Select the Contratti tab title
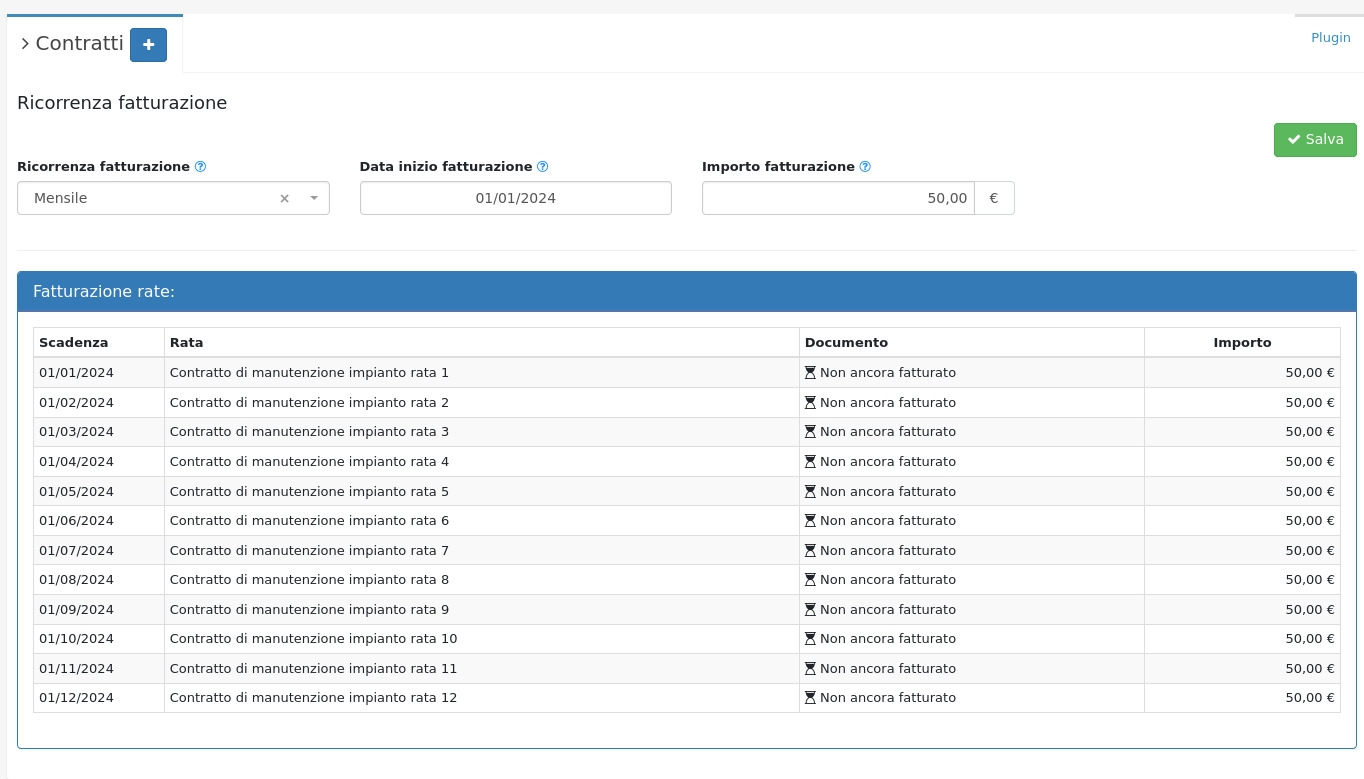The image size is (1364, 779). [79, 44]
